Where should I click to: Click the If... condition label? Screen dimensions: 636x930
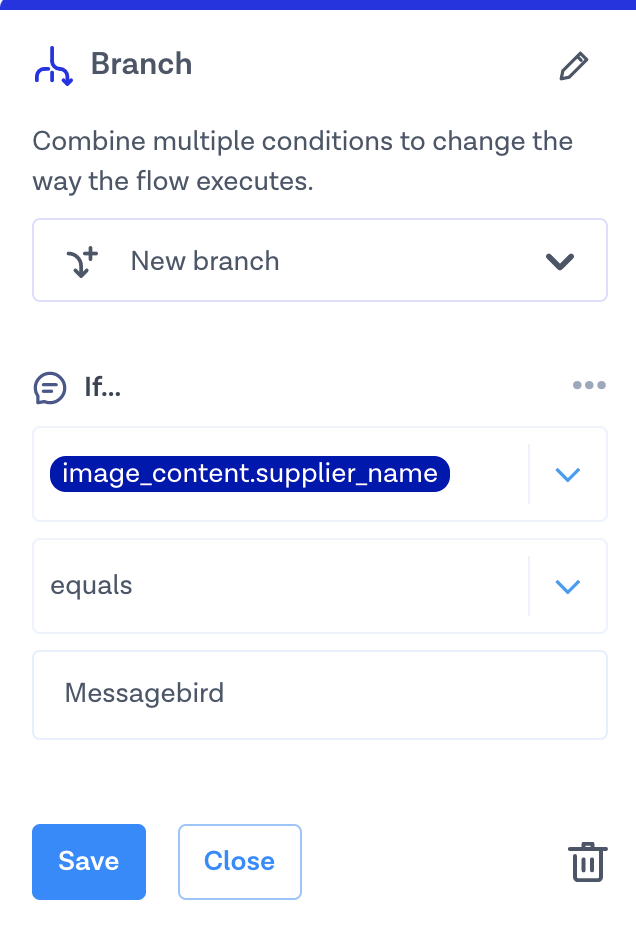tap(102, 387)
